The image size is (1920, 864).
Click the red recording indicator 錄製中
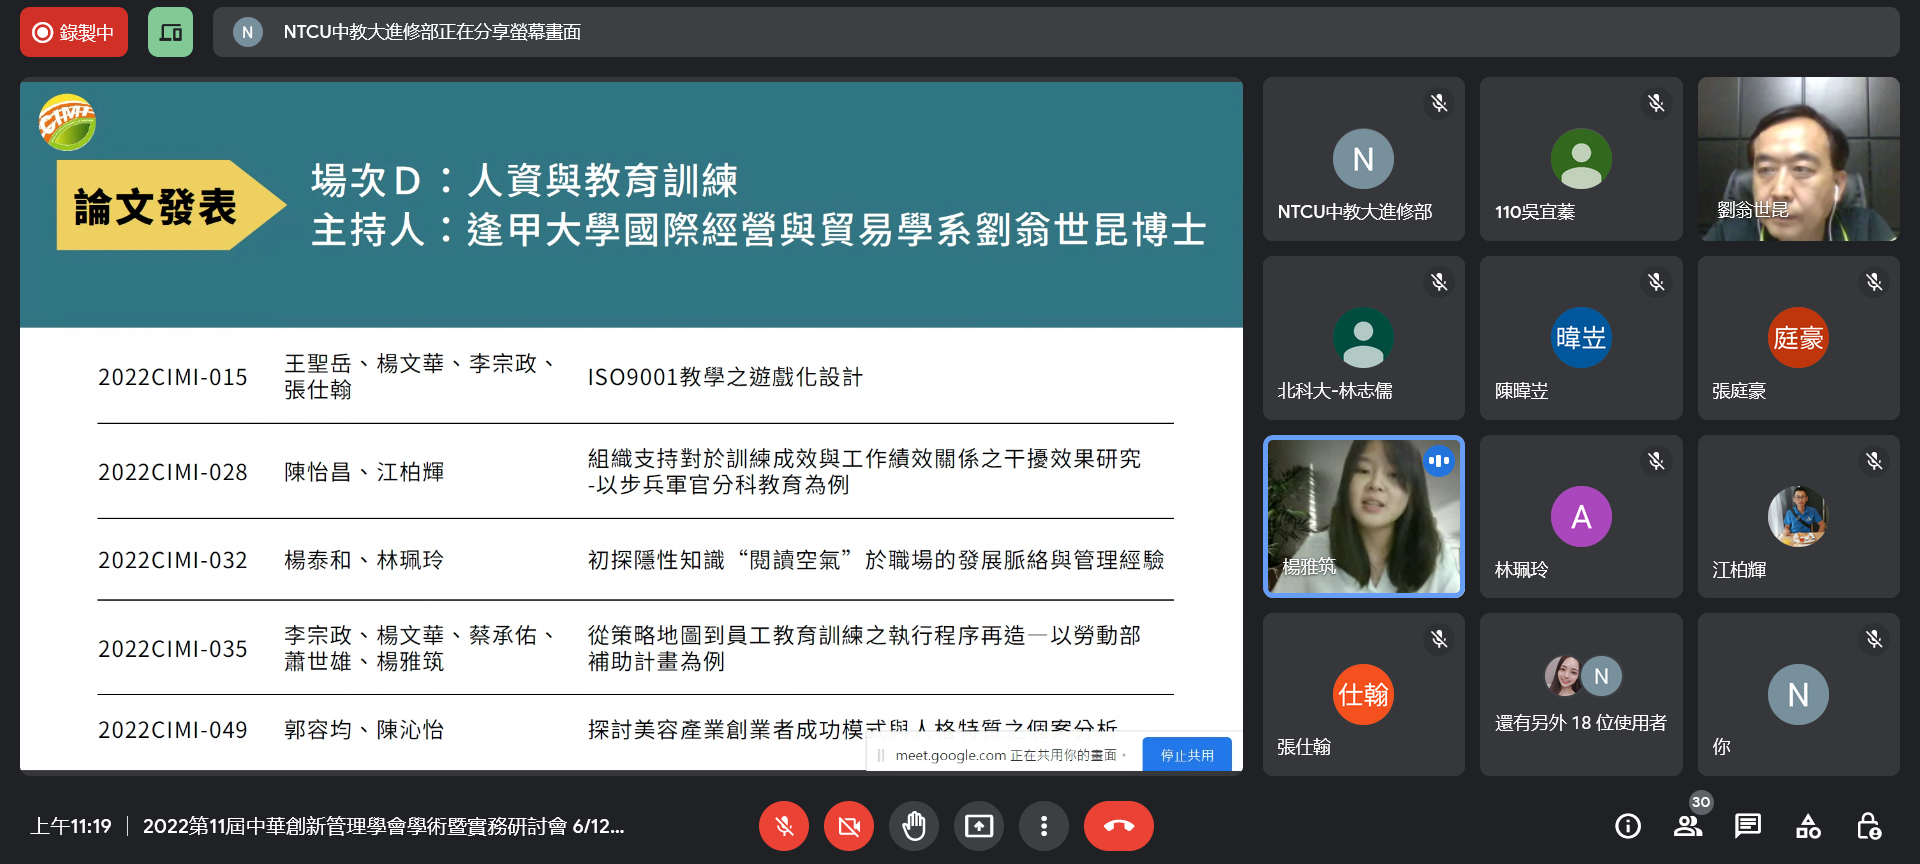[74, 32]
